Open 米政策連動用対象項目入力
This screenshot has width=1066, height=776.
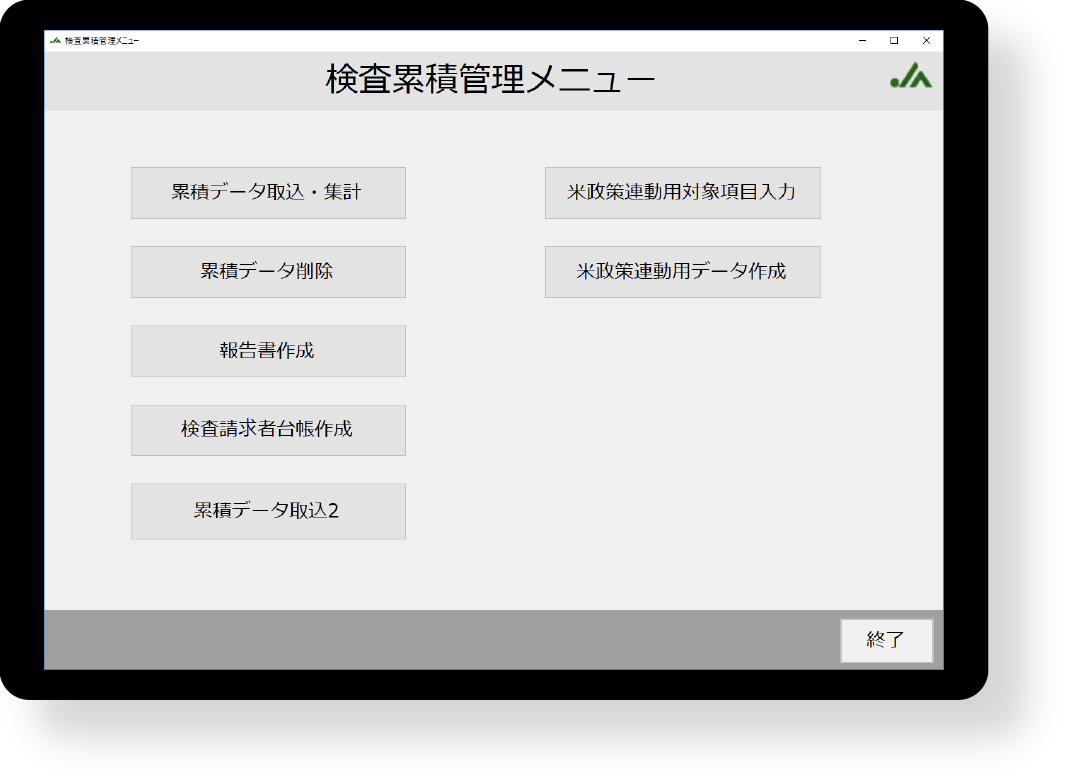click(x=682, y=193)
